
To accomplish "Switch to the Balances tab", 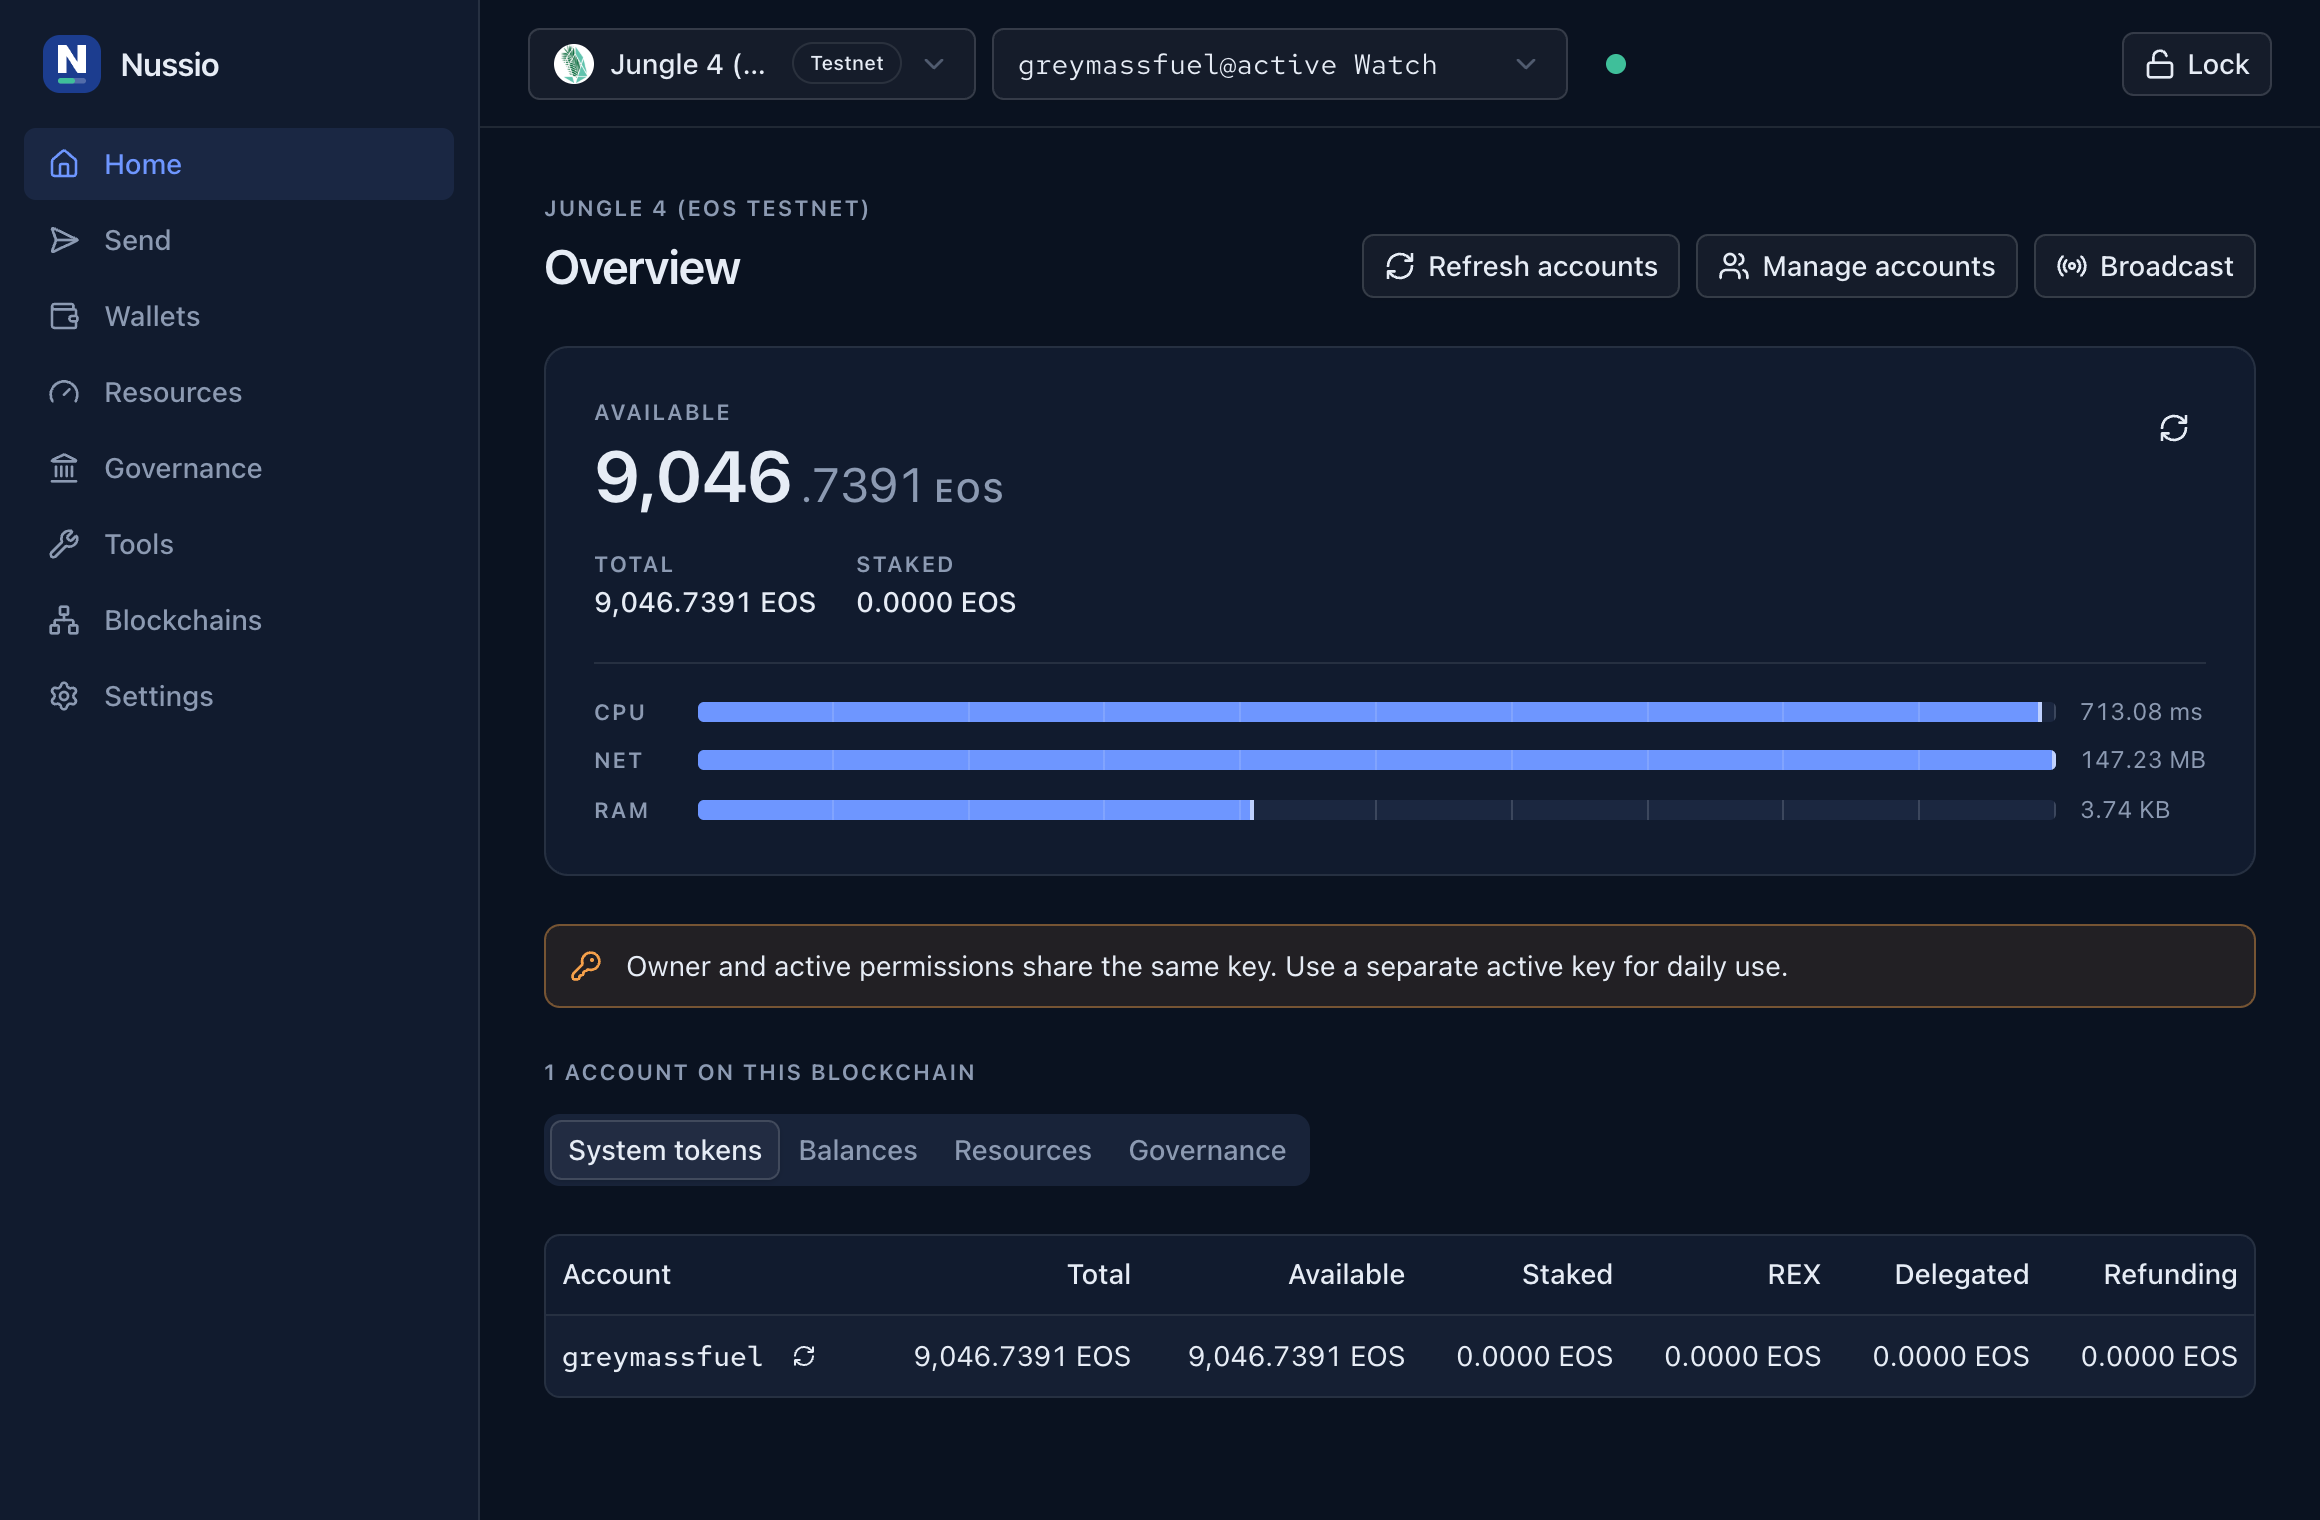I will 858,1150.
